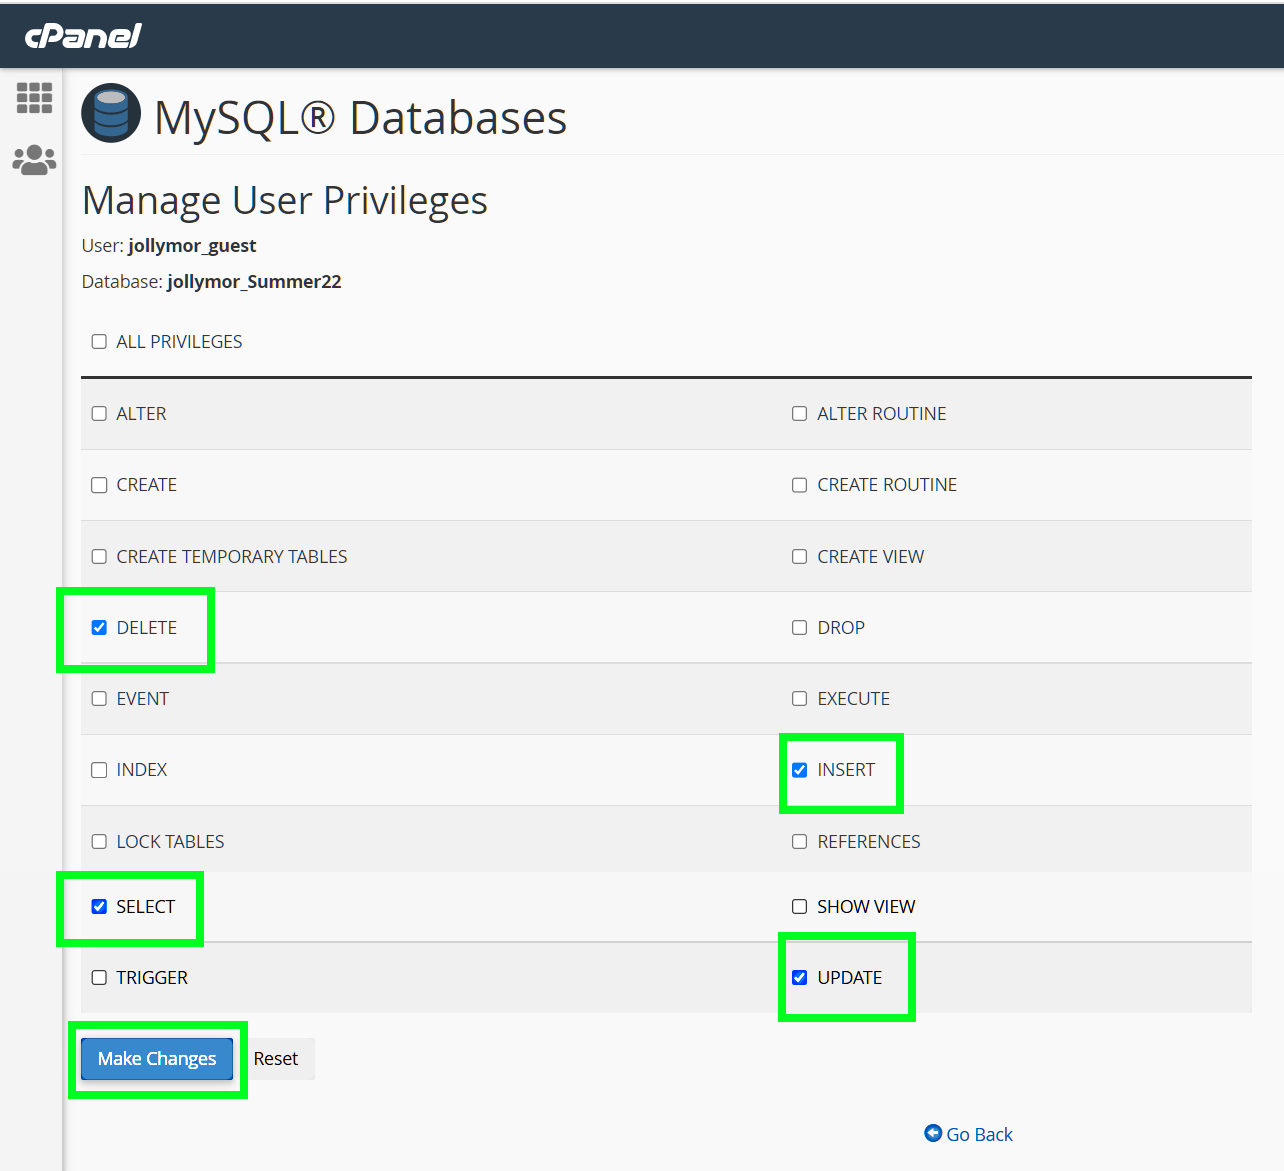The height and width of the screenshot is (1171, 1284).
Task: Uncheck the DELETE privilege
Action: tap(99, 628)
